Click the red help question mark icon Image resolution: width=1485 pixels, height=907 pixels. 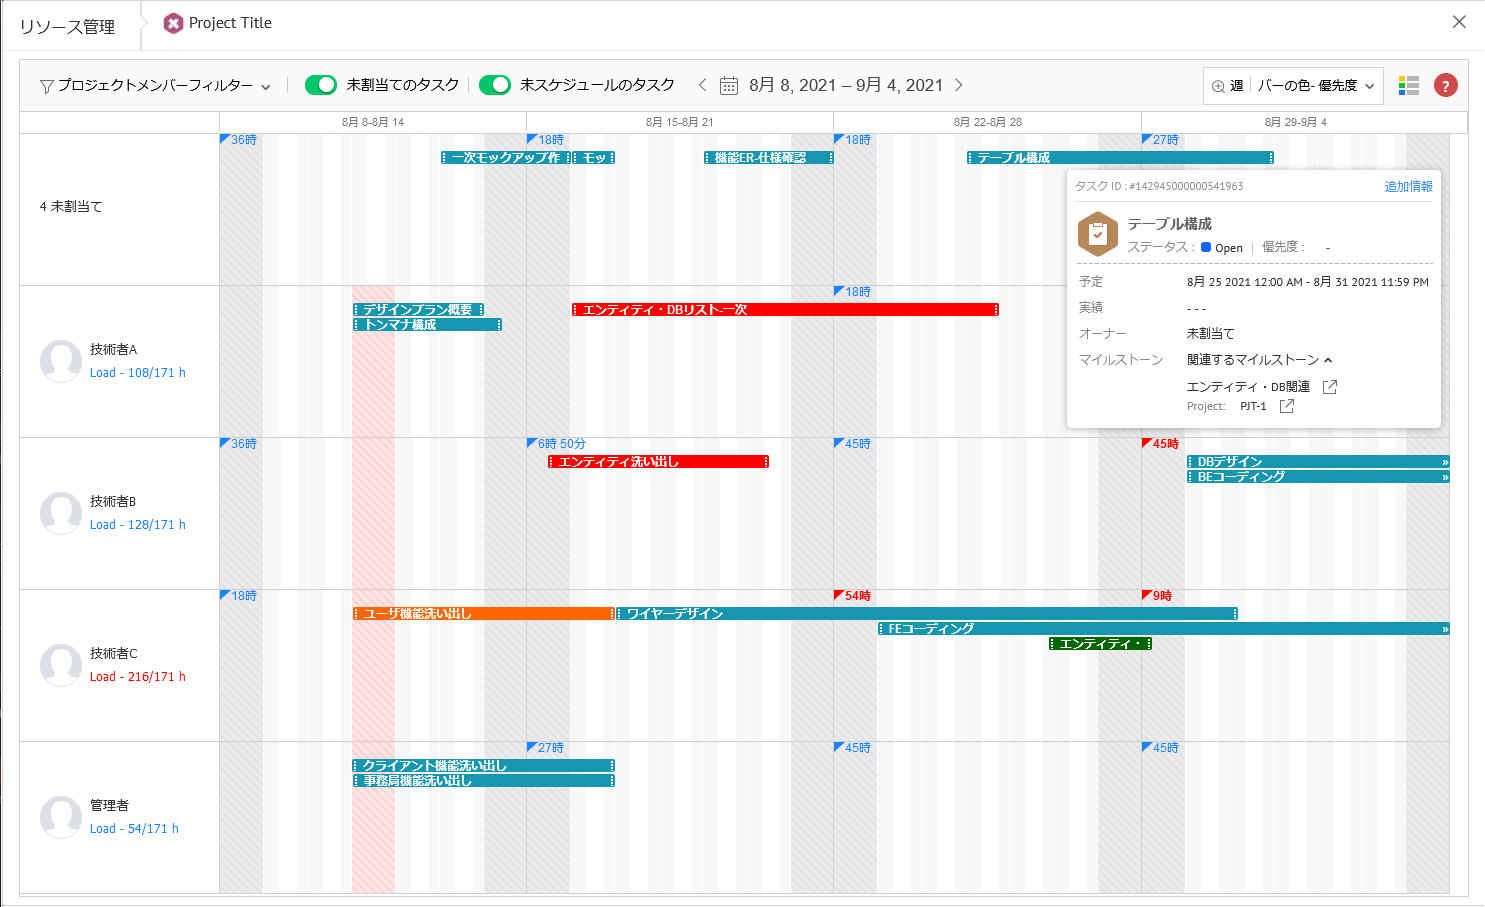coord(1446,85)
